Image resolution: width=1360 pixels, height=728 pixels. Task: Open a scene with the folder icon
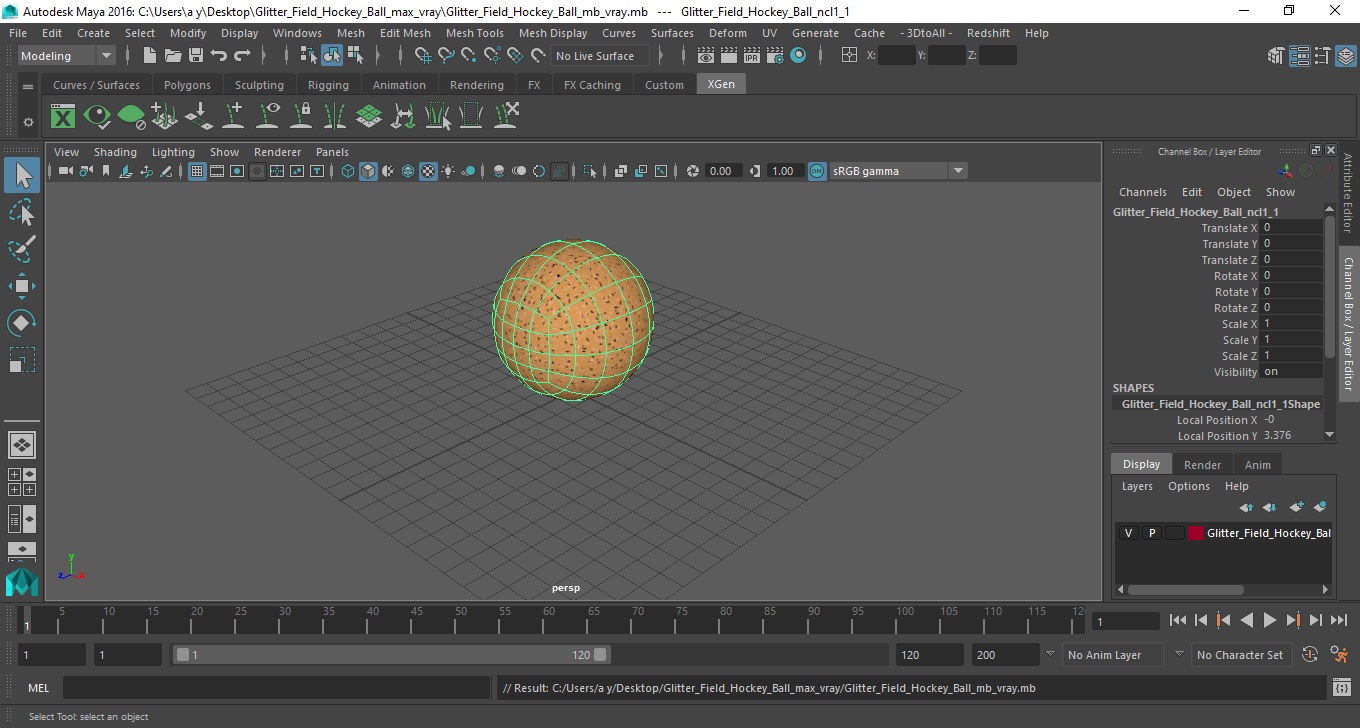[172, 56]
